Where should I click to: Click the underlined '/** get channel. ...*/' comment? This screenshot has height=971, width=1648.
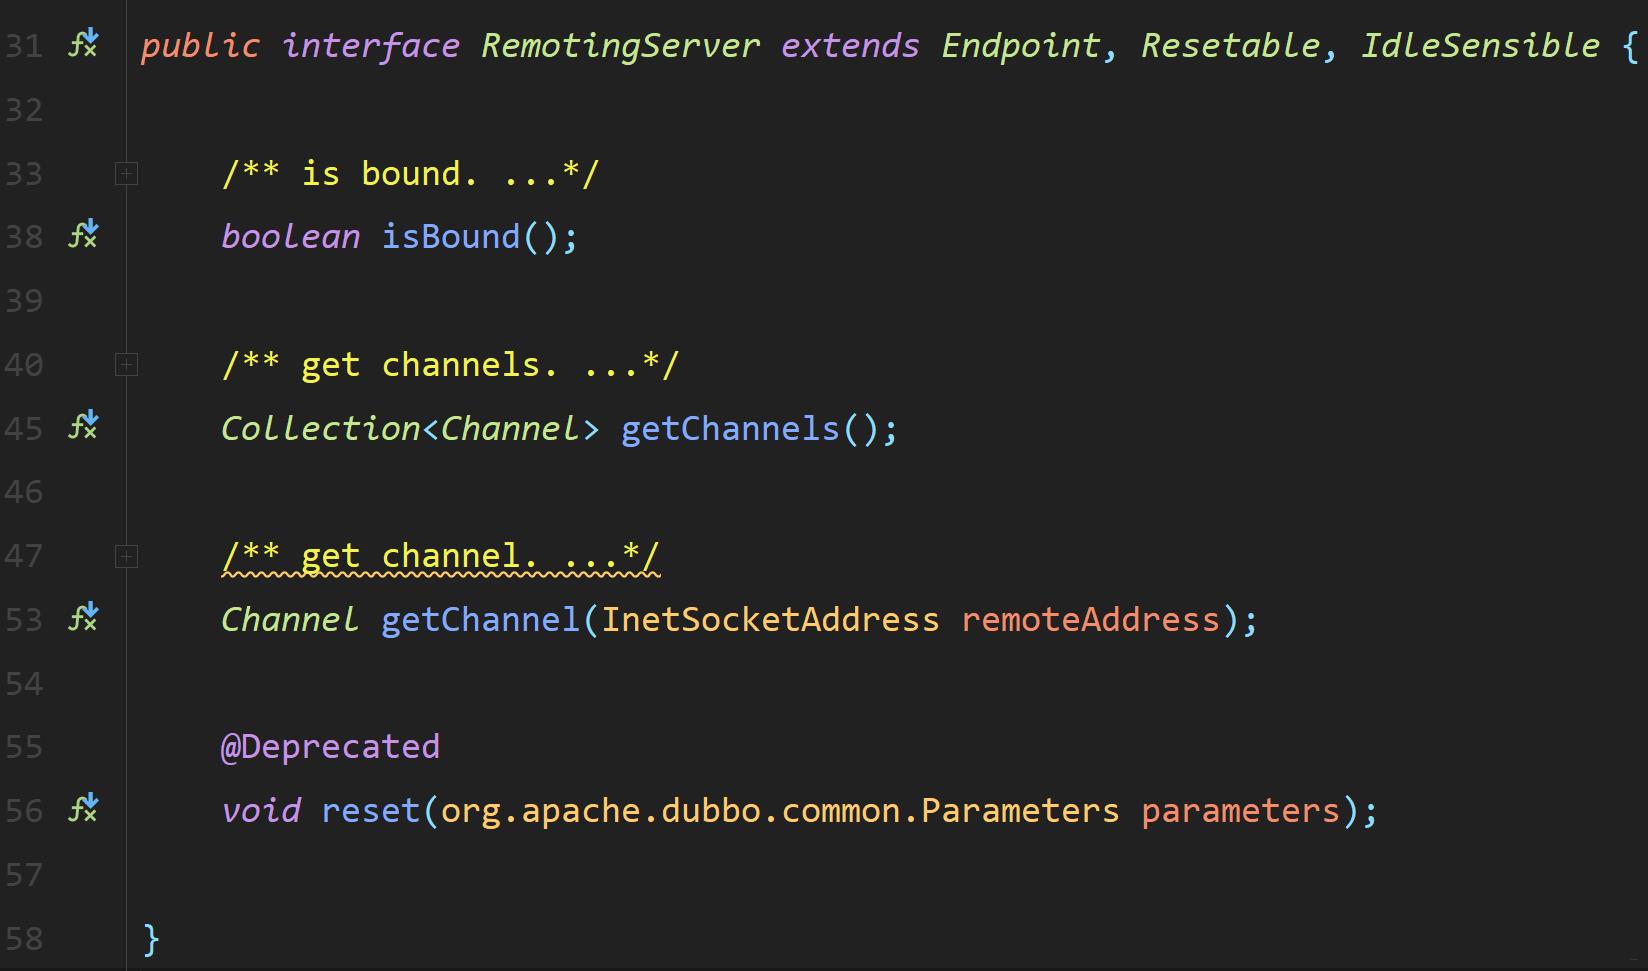click(x=440, y=556)
